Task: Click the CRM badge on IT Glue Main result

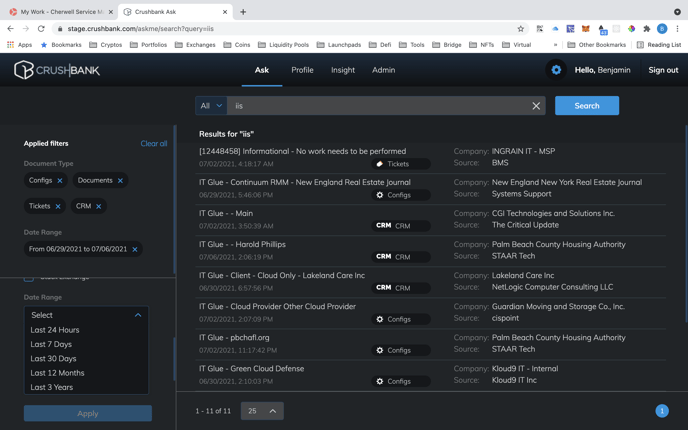Action: click(401, 226)
